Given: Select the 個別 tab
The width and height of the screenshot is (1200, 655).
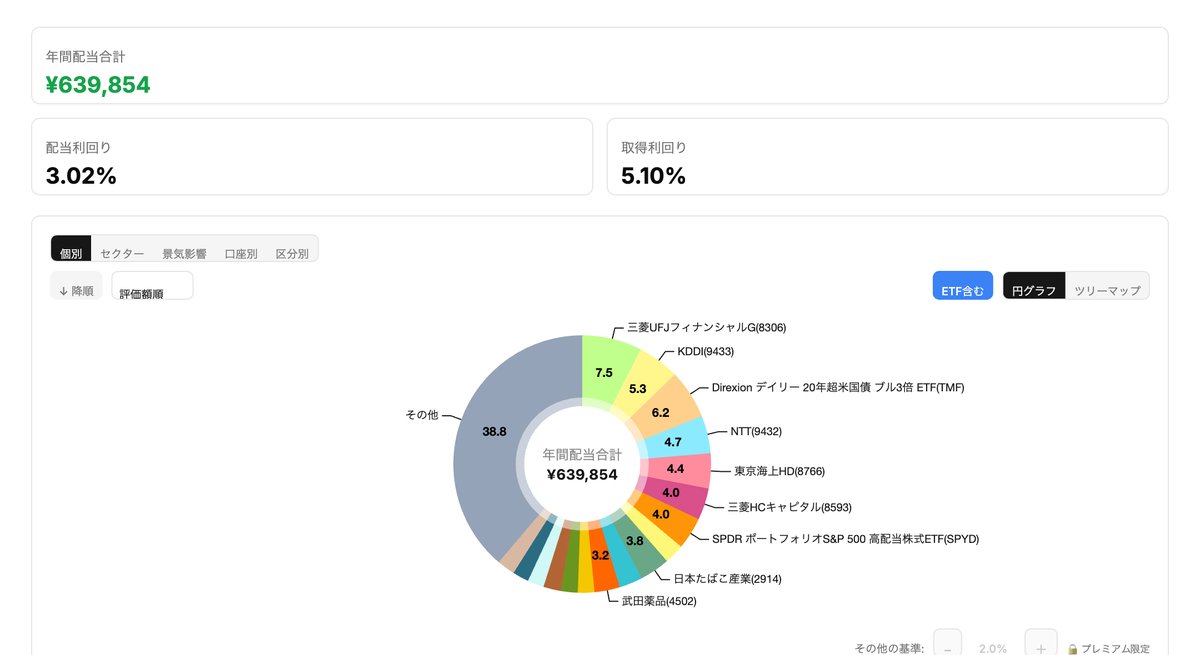Looking at the screenshot, I should click(71, 249).
